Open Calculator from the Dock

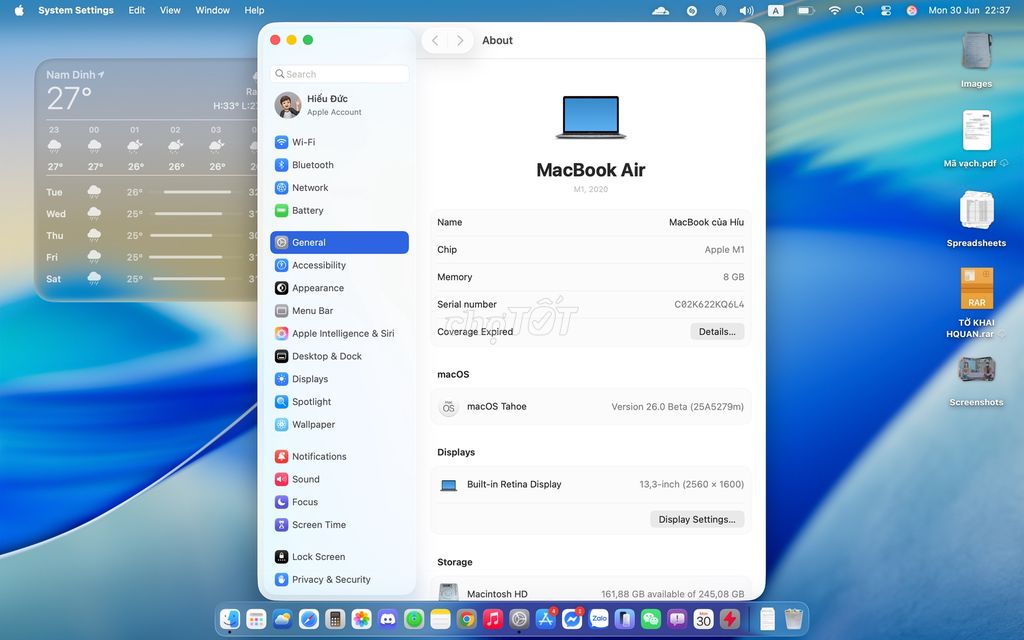point(335,618)
